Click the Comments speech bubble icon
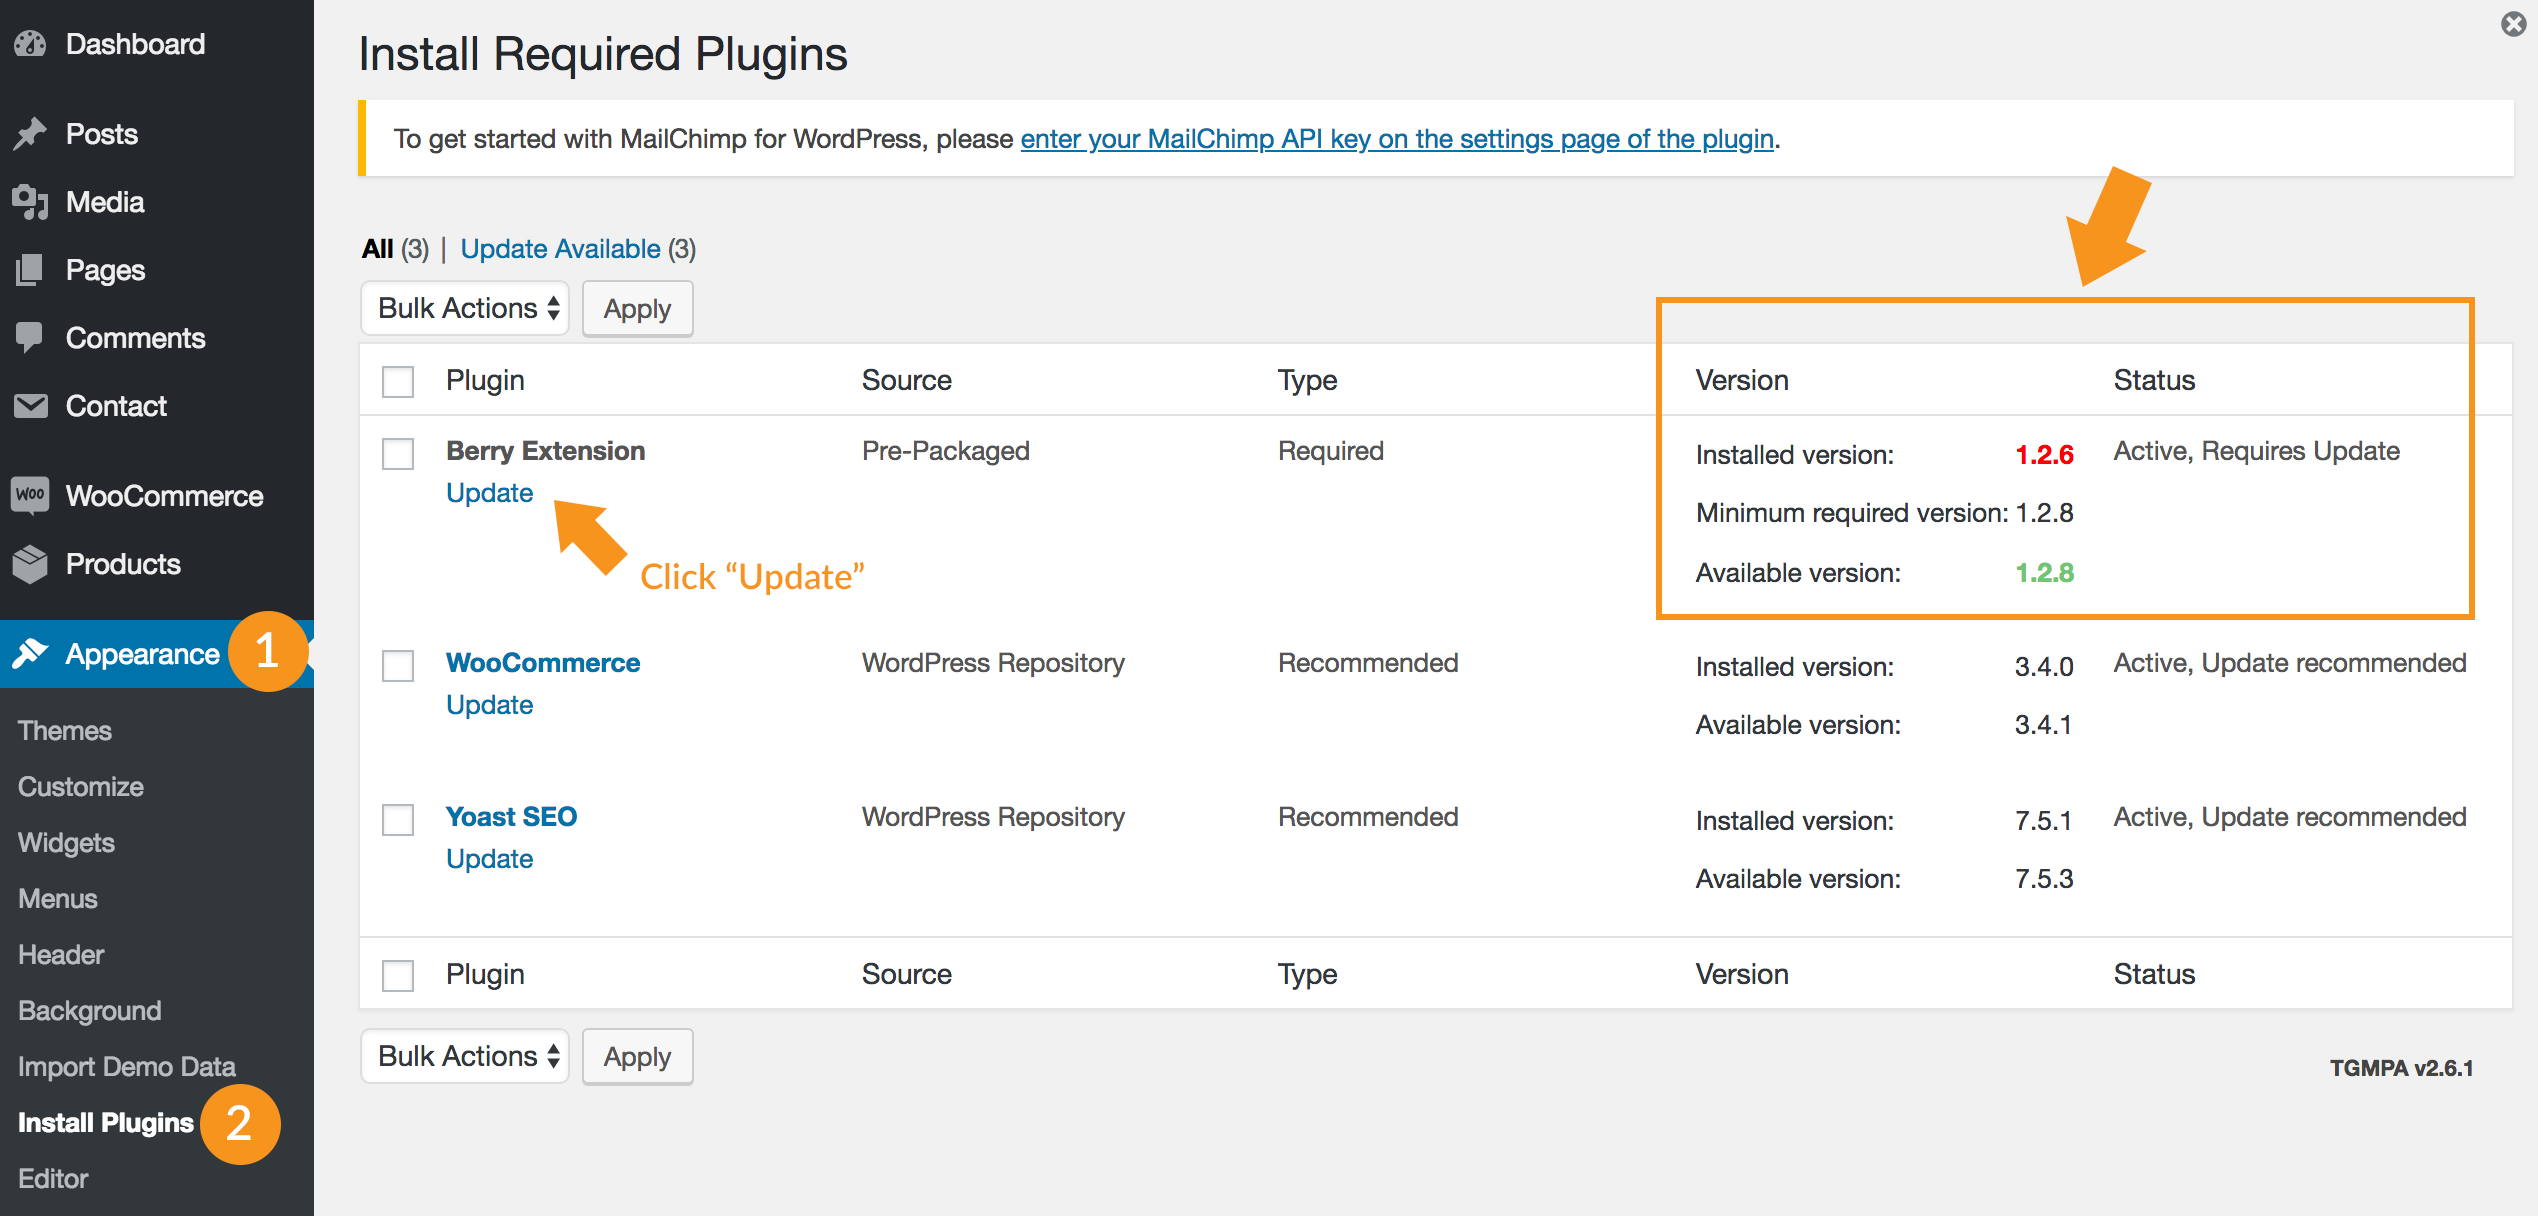Viewport: 2538px width, 1216px height. point(31,338)
